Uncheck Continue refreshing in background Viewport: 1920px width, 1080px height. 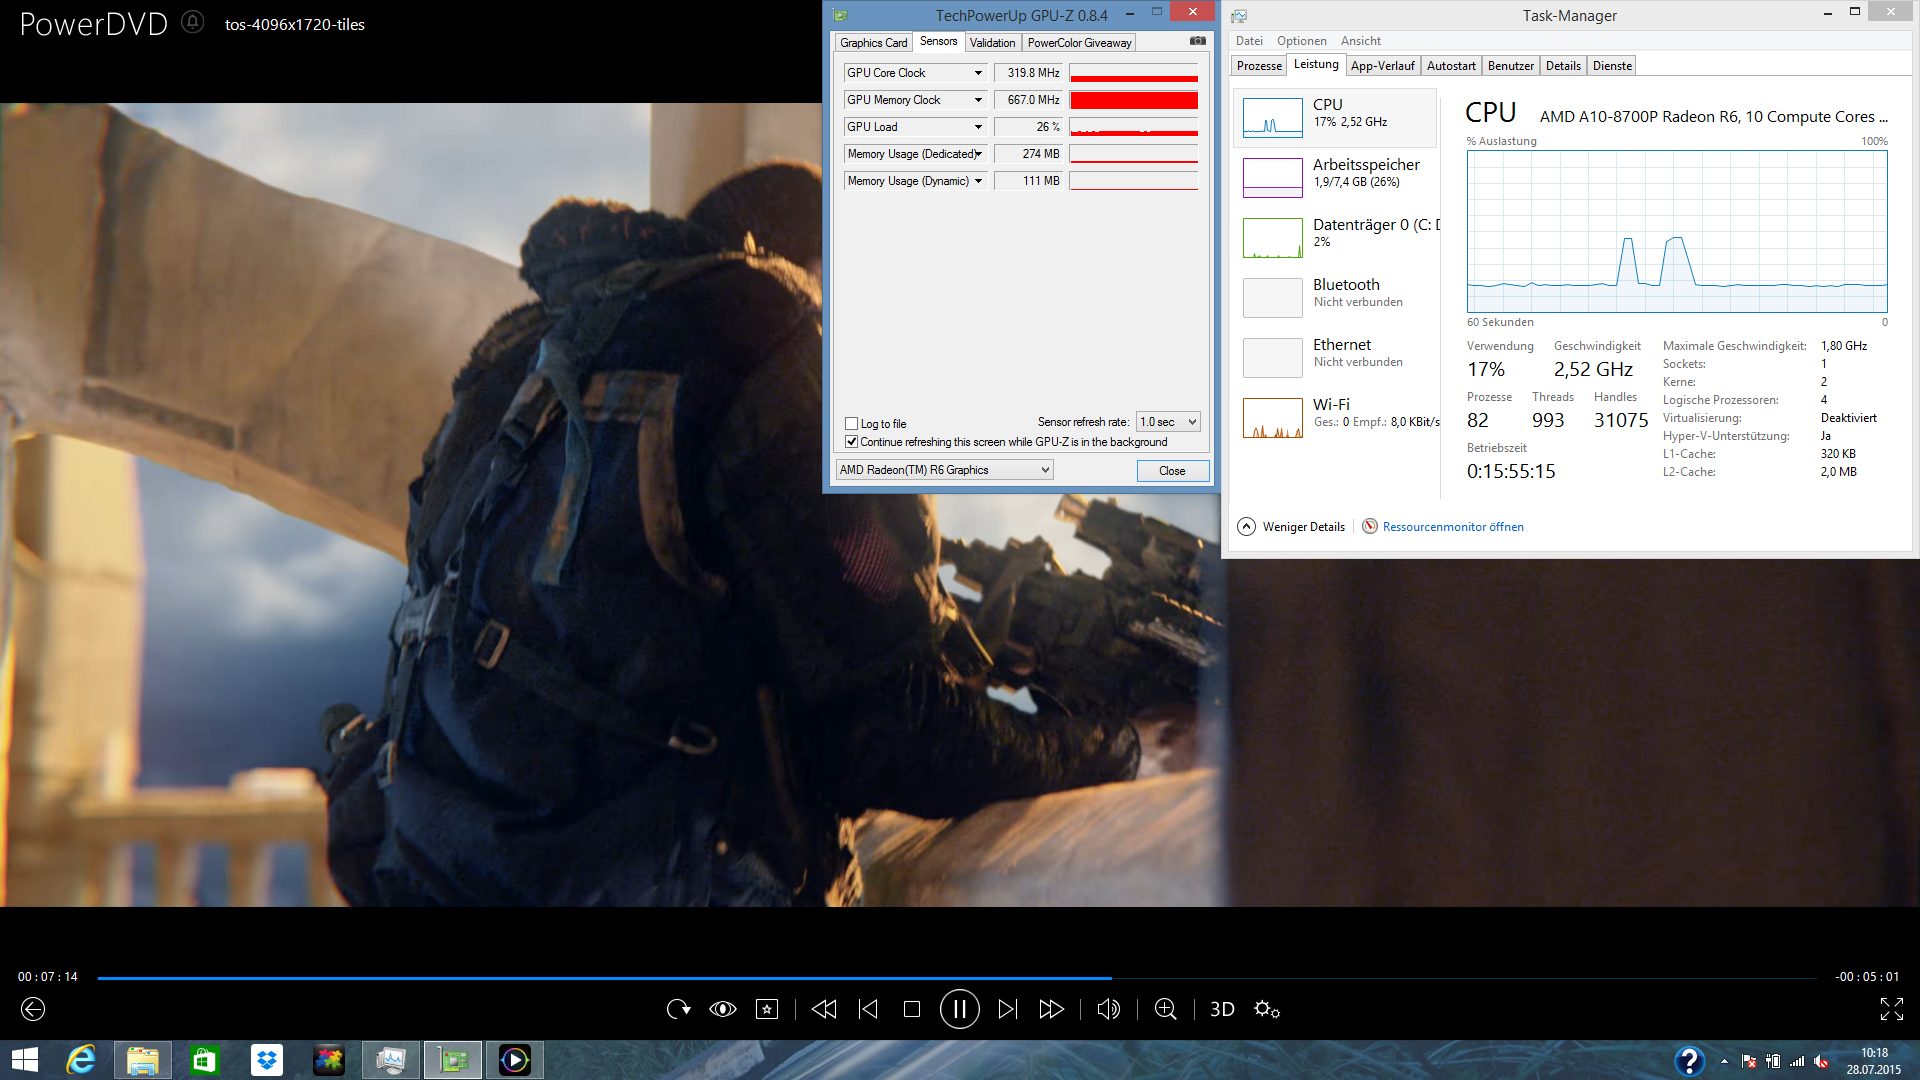tap(852, 442)
